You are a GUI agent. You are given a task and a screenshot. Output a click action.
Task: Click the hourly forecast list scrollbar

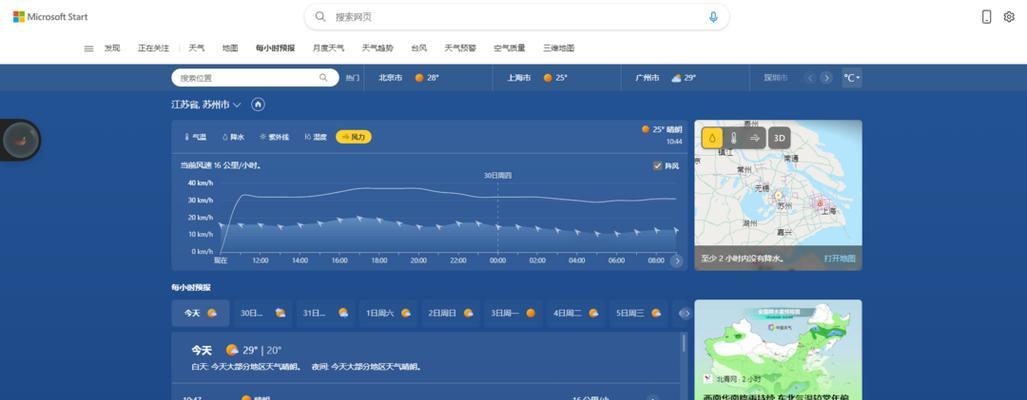(x=684, y=343)
